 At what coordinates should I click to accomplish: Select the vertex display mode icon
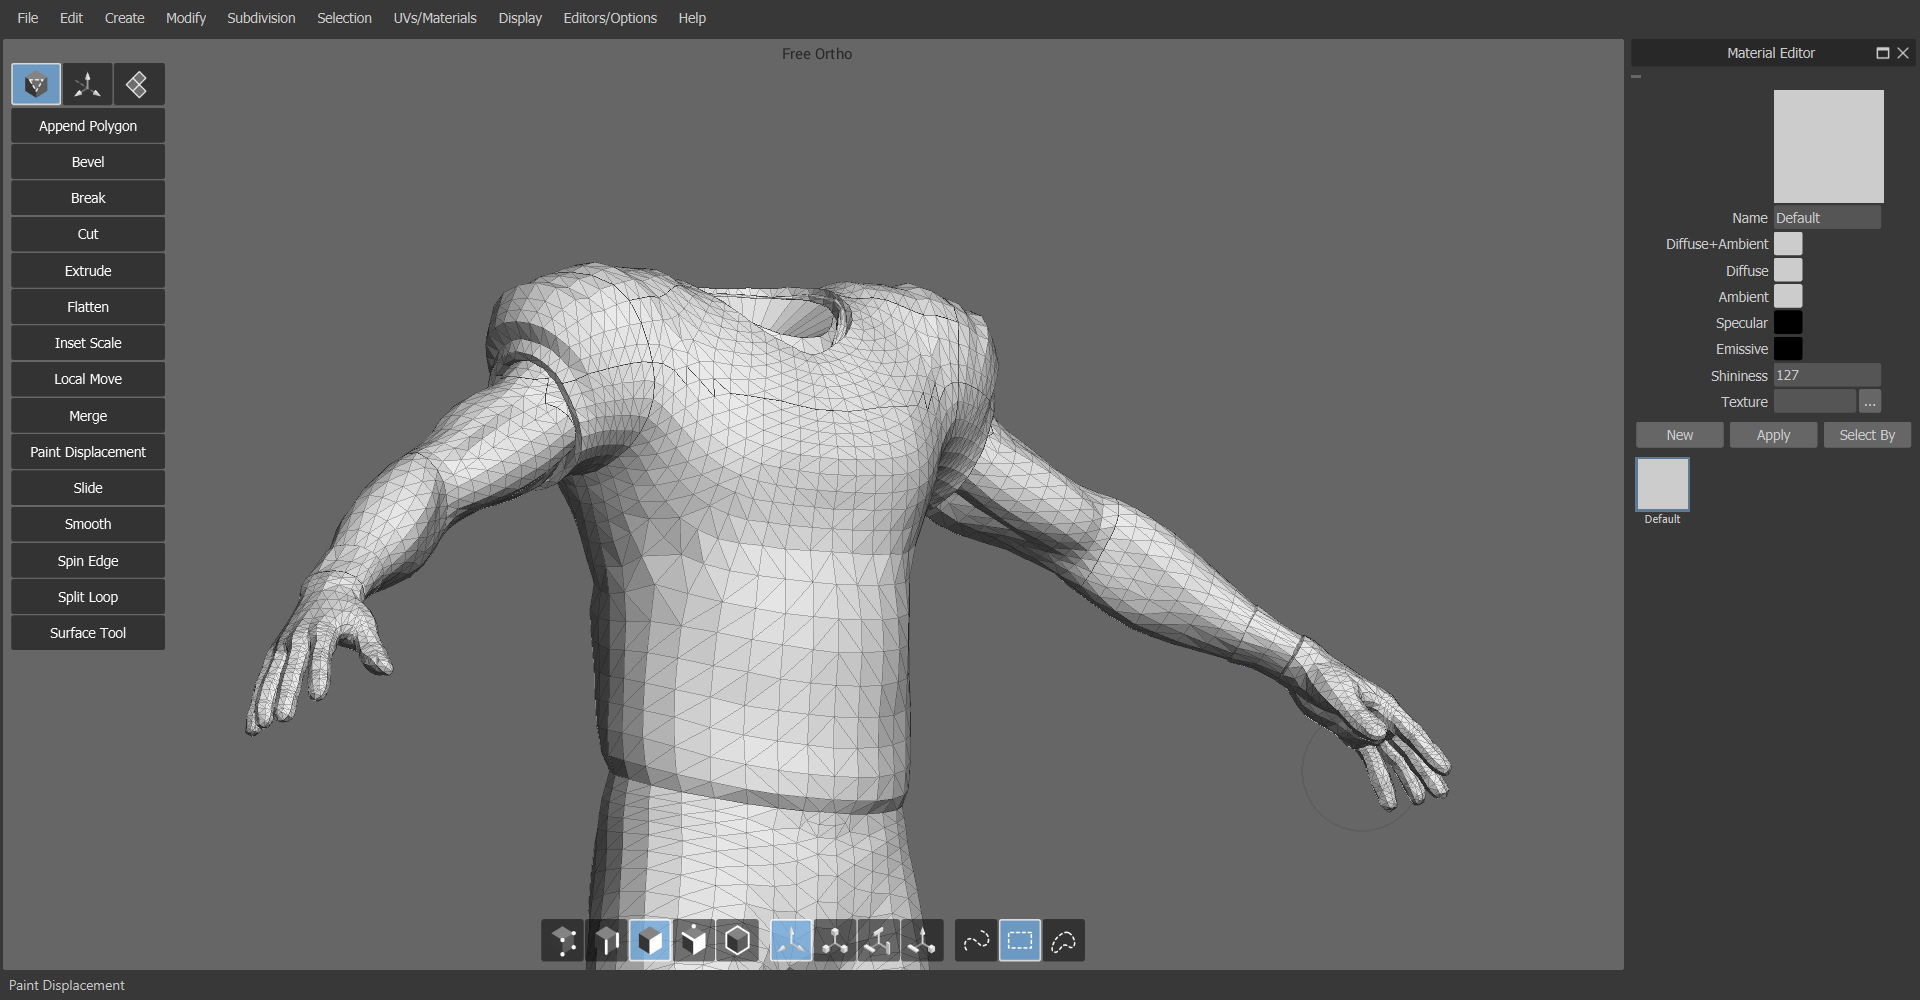pos(562,940)
